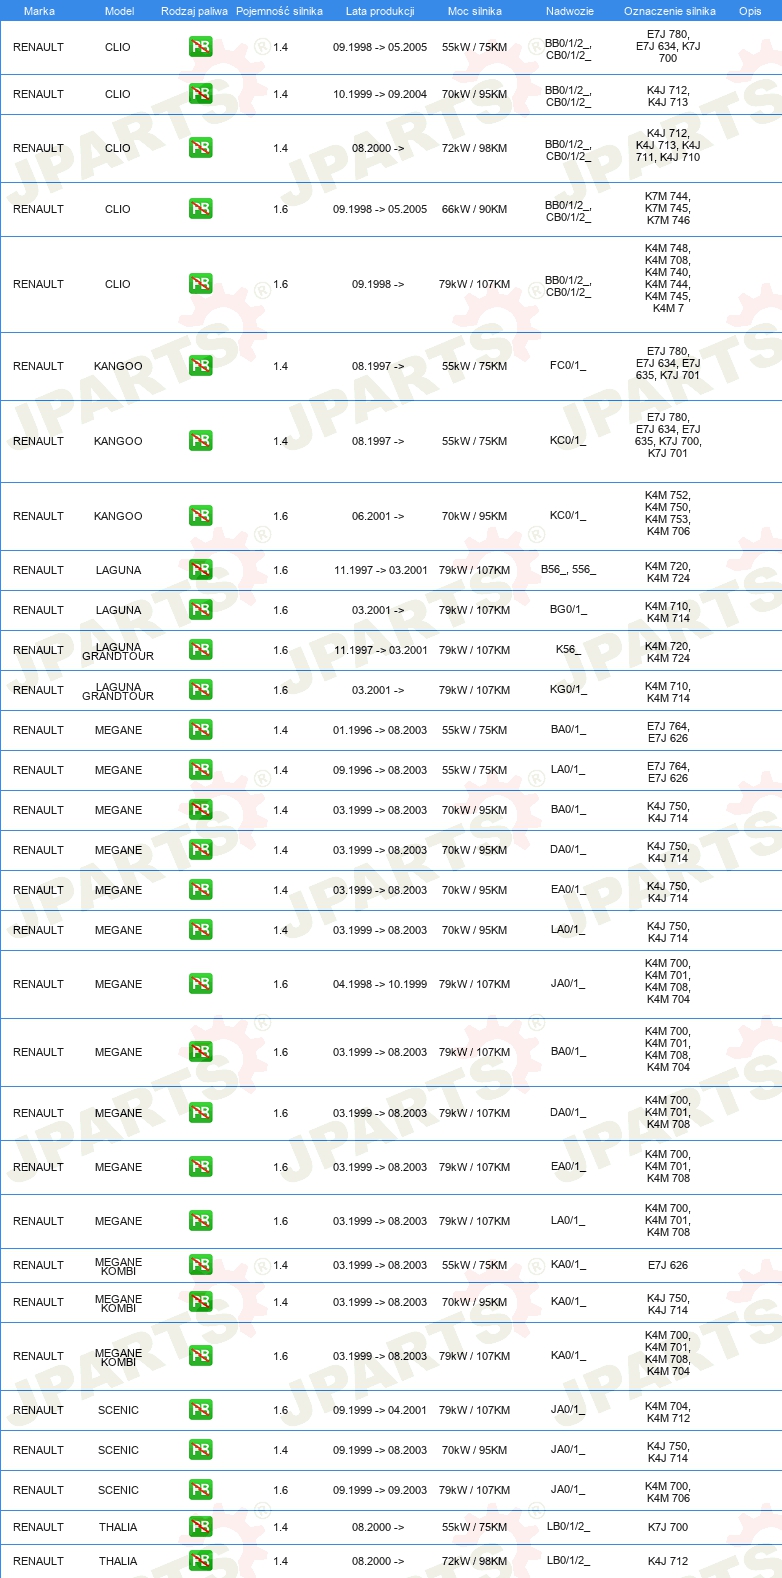Click fuel icon in KANGOO 1.6 06.2001 row
782x1578 pixels.
(201, 516)
